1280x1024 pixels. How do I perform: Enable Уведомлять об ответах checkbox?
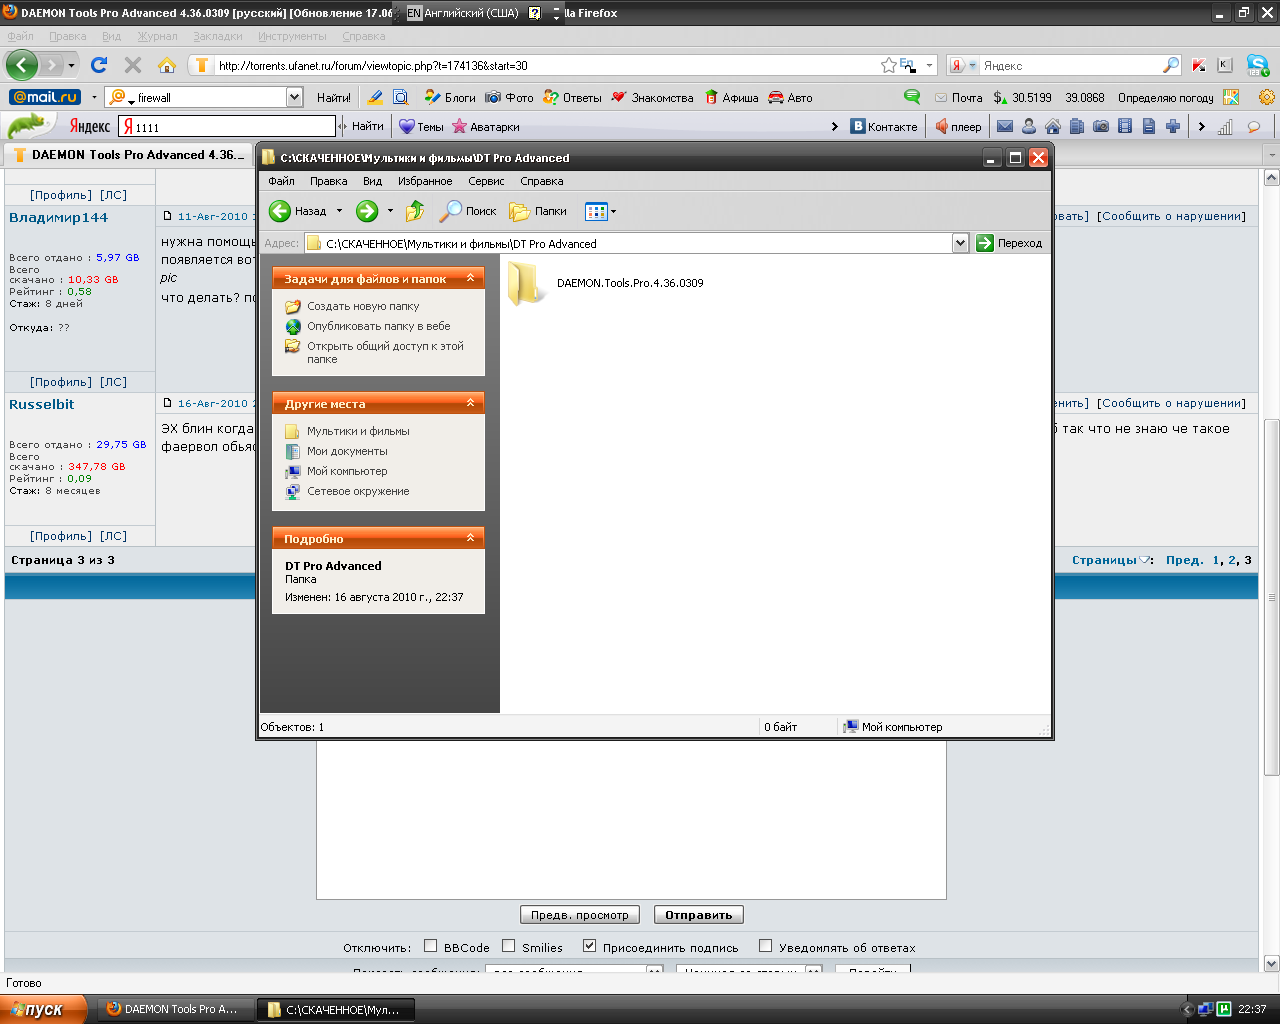pos(765,946)
